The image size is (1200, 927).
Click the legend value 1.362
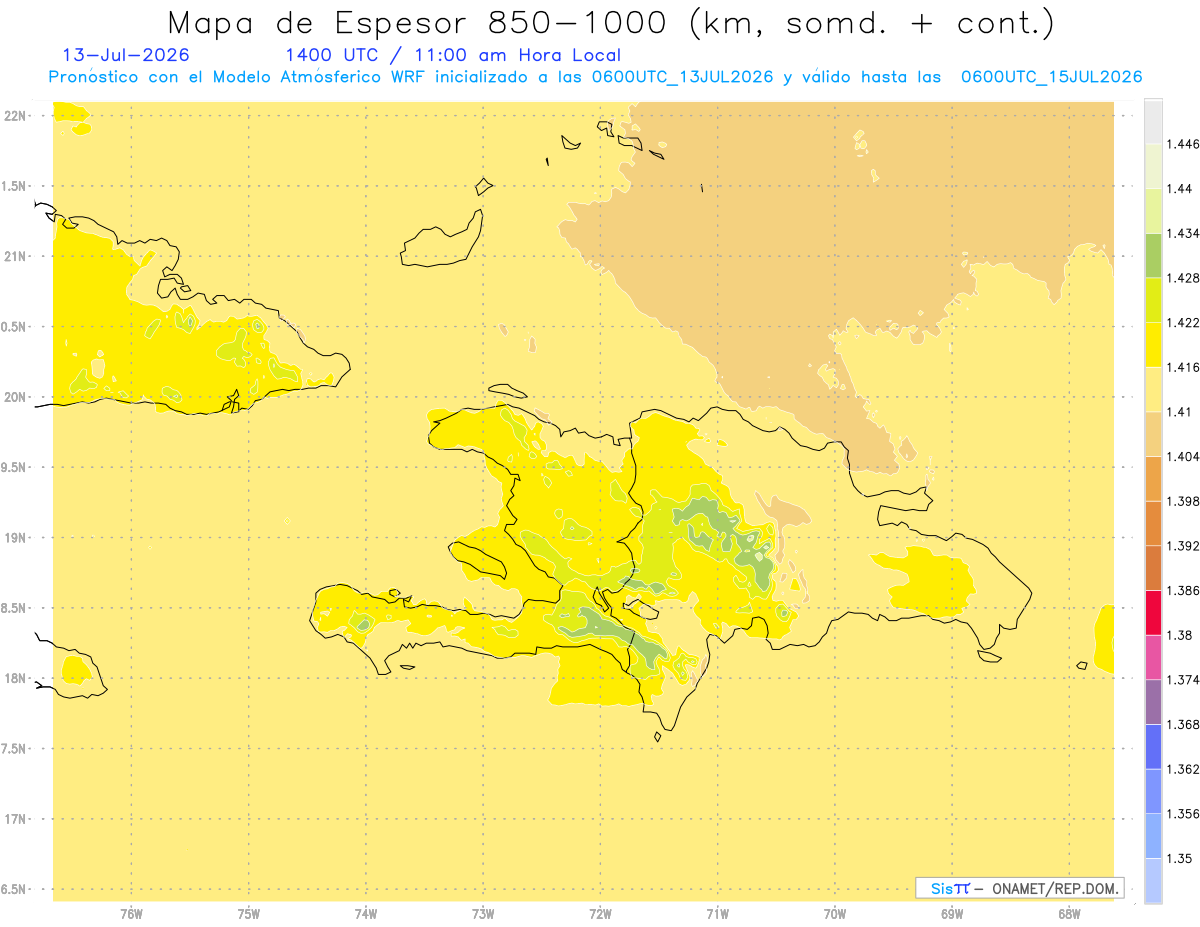coord(1184,769)
